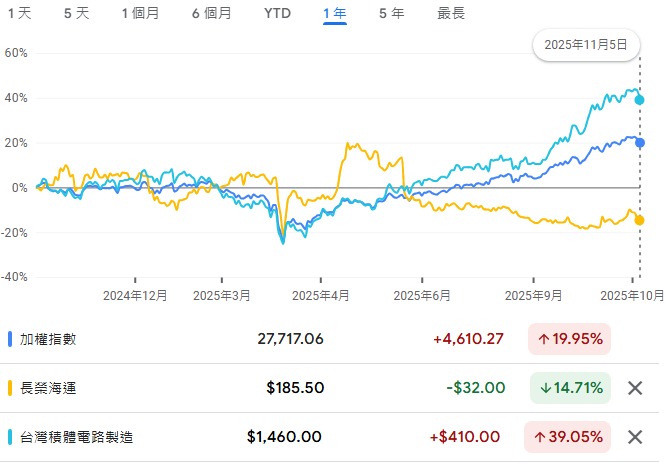
Task: Click the 2025年9月 axis label
Action: coord(533,296)
